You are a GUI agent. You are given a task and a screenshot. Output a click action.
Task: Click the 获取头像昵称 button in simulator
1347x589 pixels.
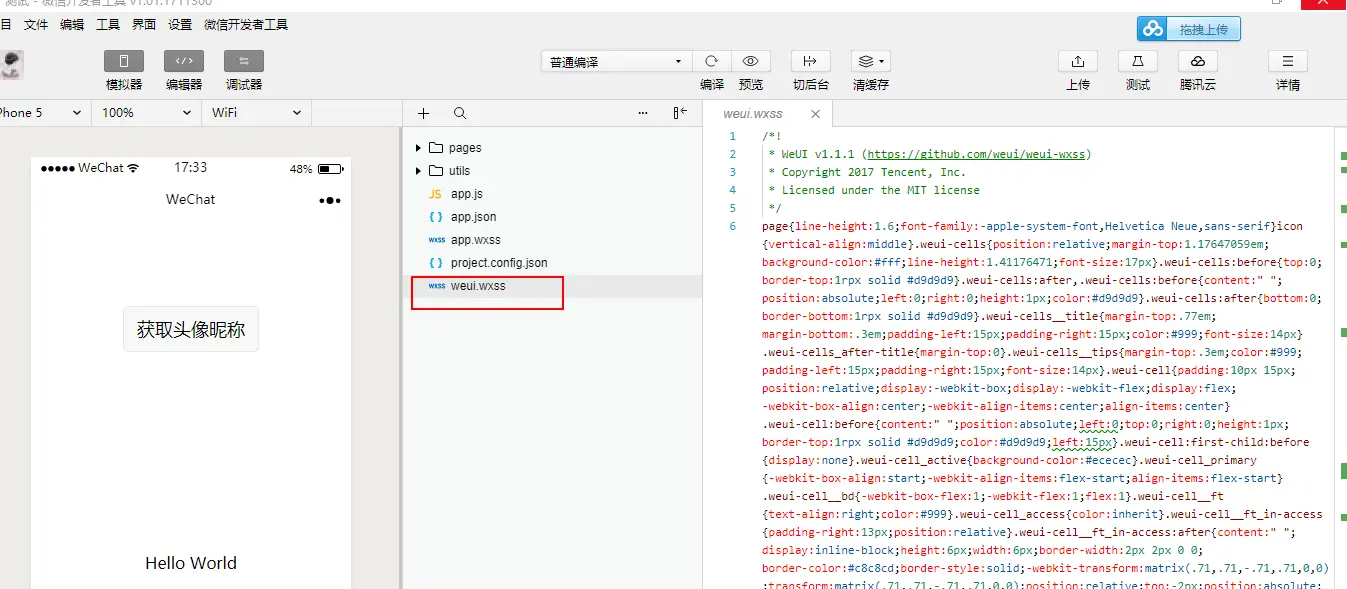[191, 329]
